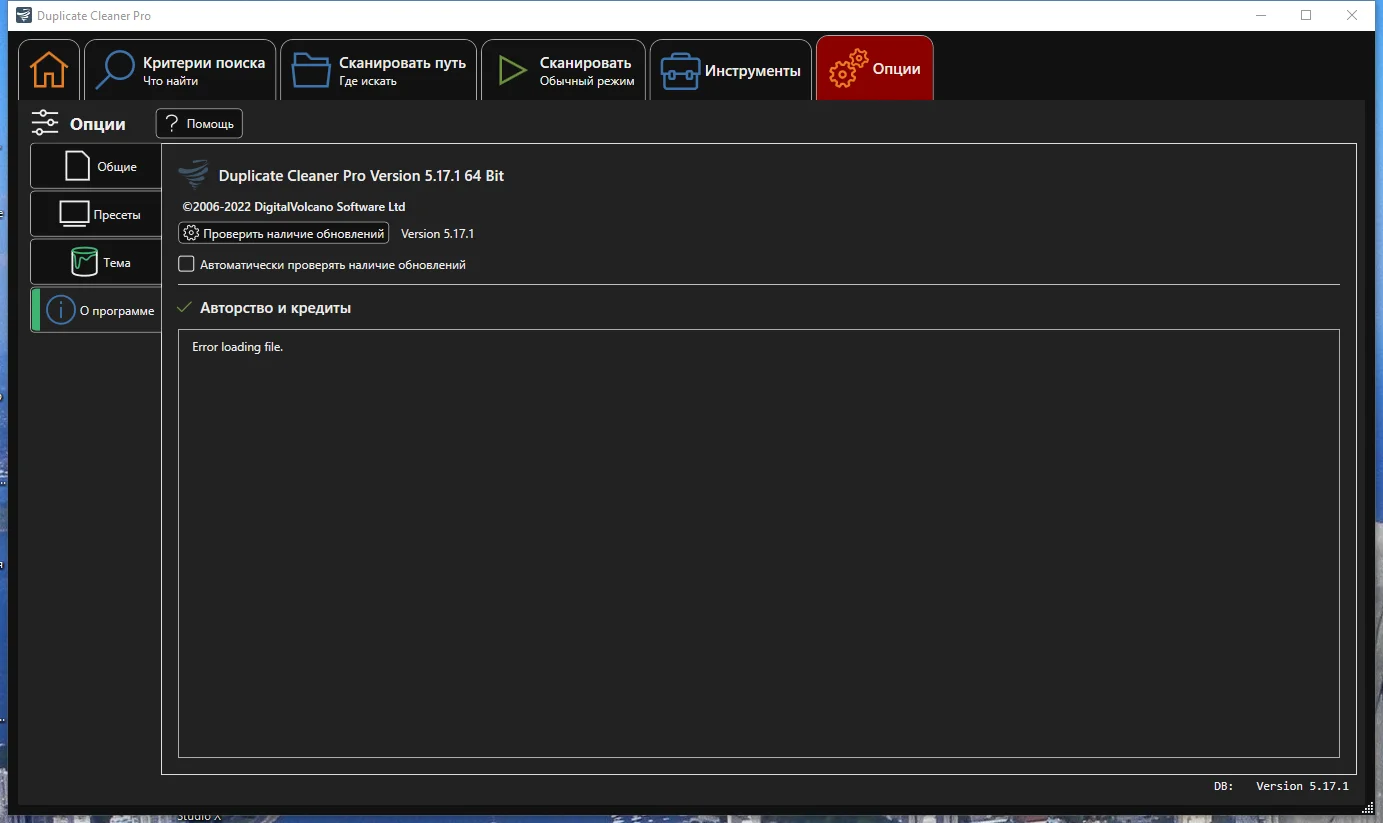This screenshot has height=823, width=1383.
Task: Click the Version 5.17.1 label beside update button
Action: [x=437, y=233]
